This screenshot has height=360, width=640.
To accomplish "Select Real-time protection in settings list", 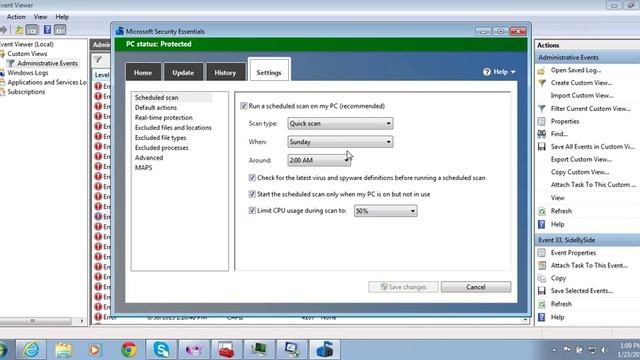I will (x=164, y=118).
